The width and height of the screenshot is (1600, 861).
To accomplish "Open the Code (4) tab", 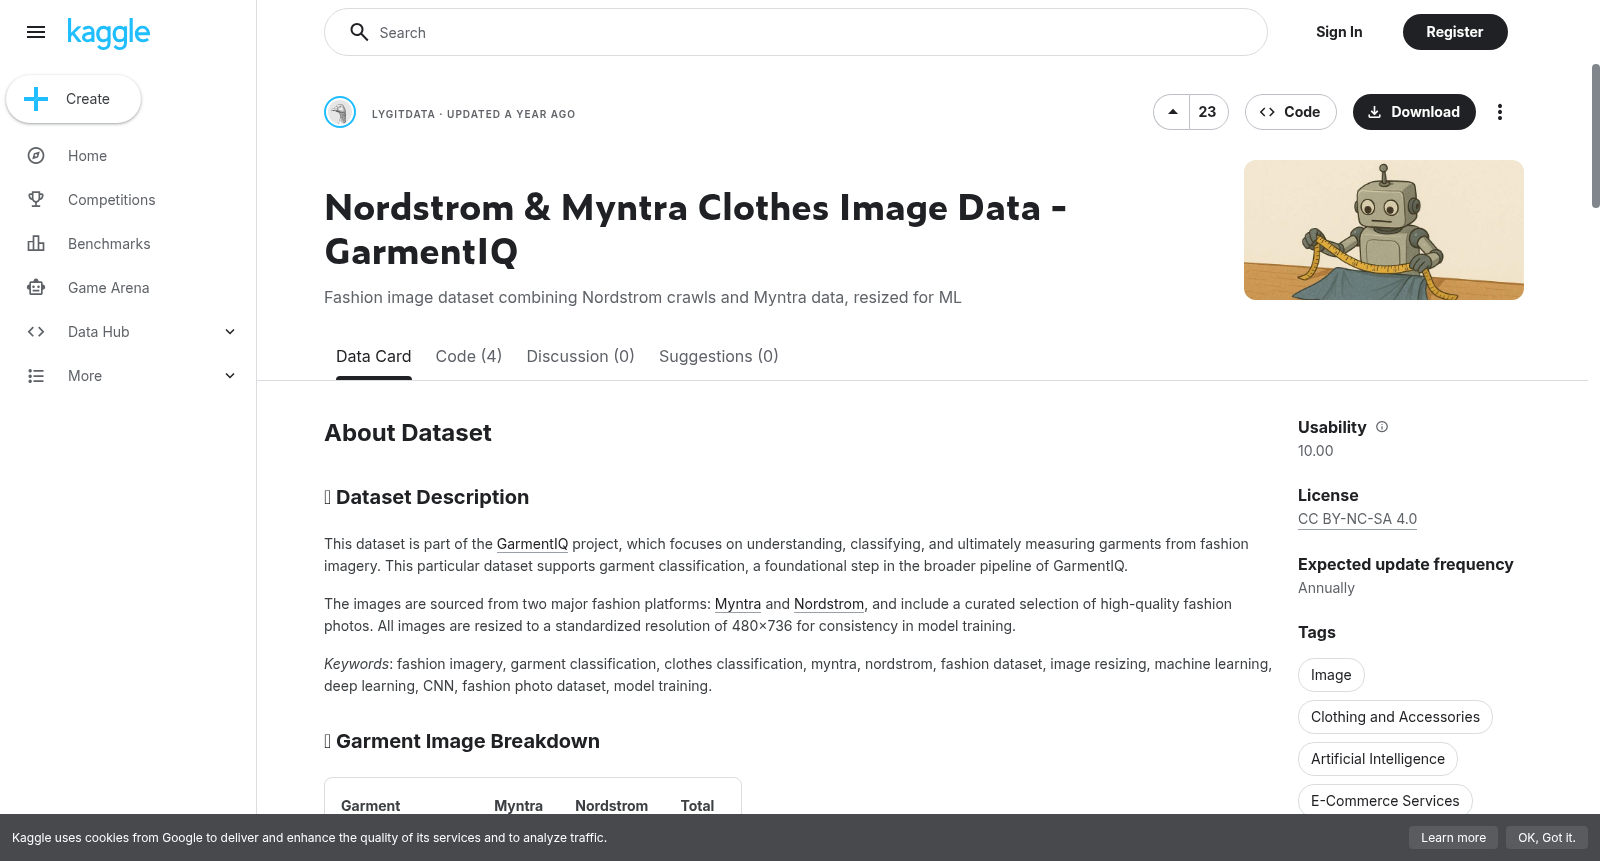I will [469, 356].
